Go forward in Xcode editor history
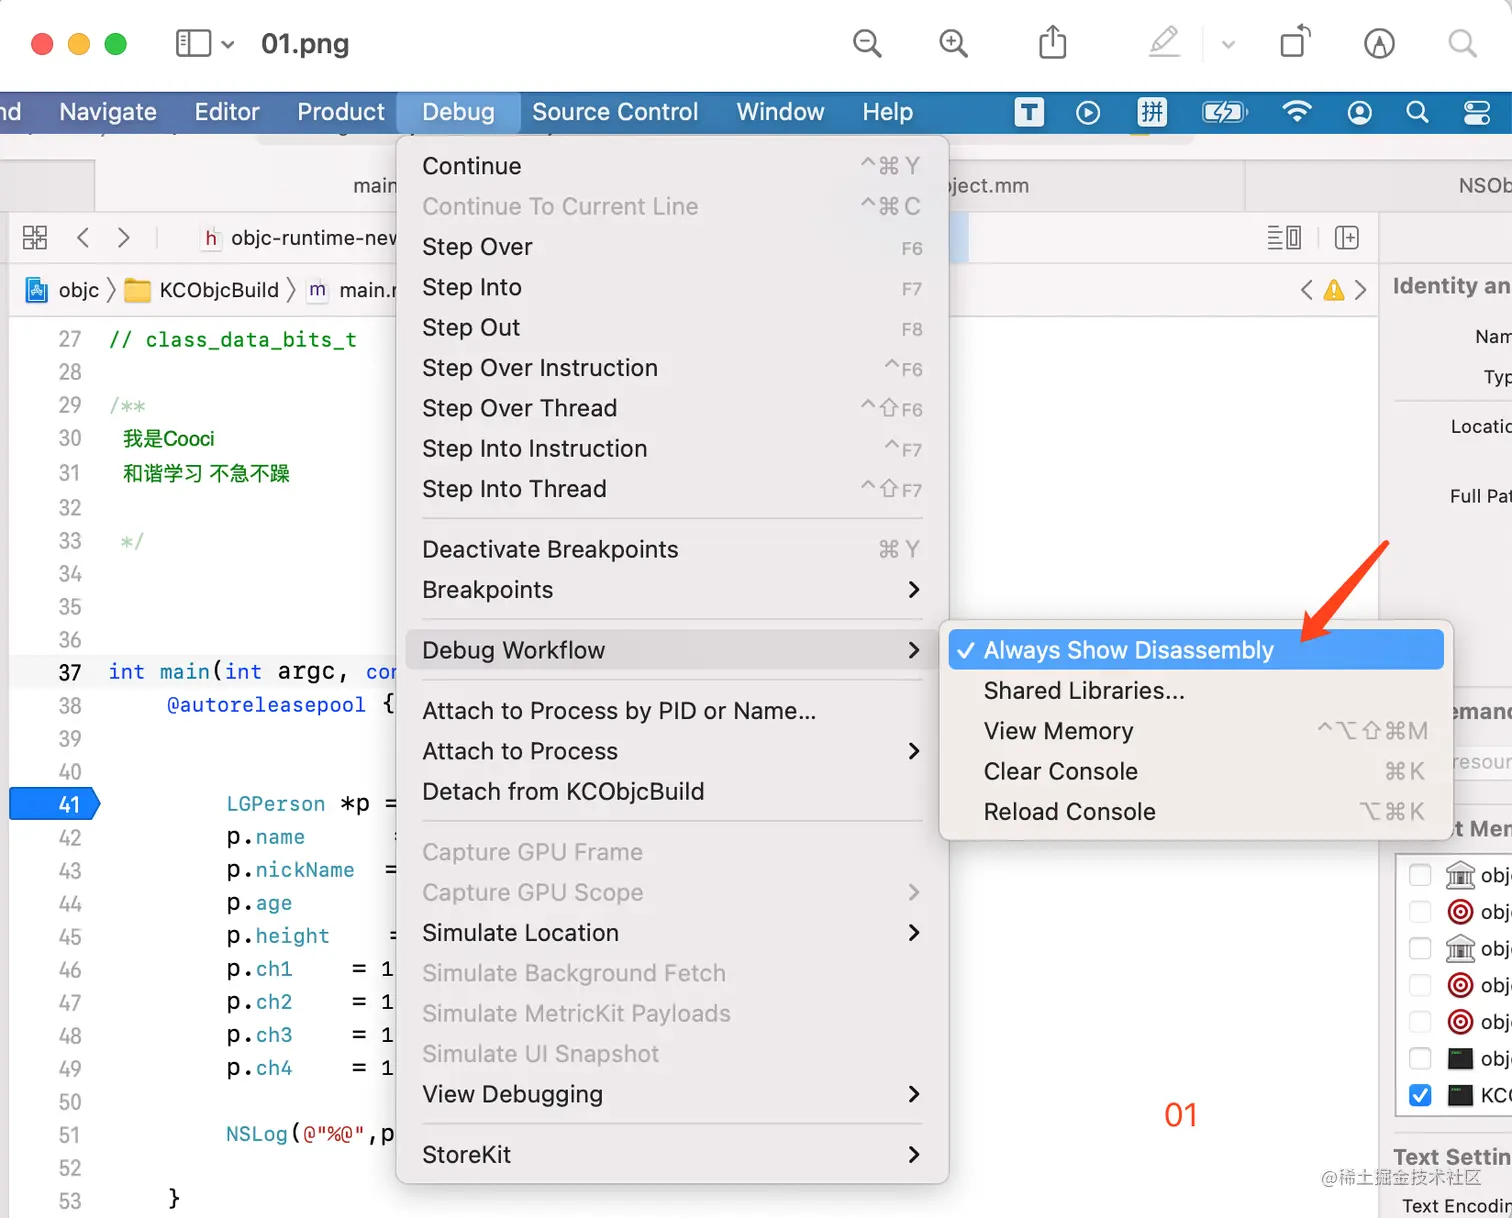The width and height of the screenshot is (1512, 1218). coord(124,237)
